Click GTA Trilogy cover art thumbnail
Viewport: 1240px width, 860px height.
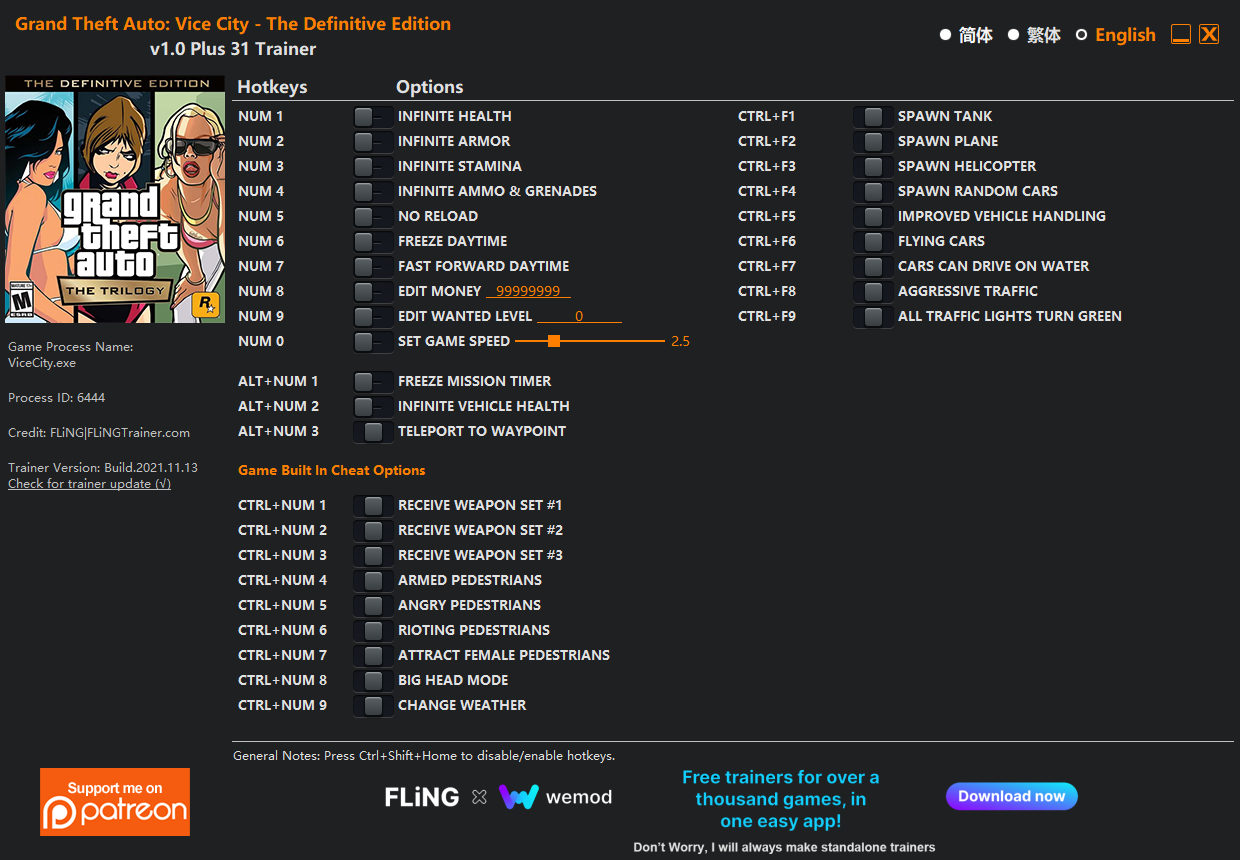click(115, 199)
